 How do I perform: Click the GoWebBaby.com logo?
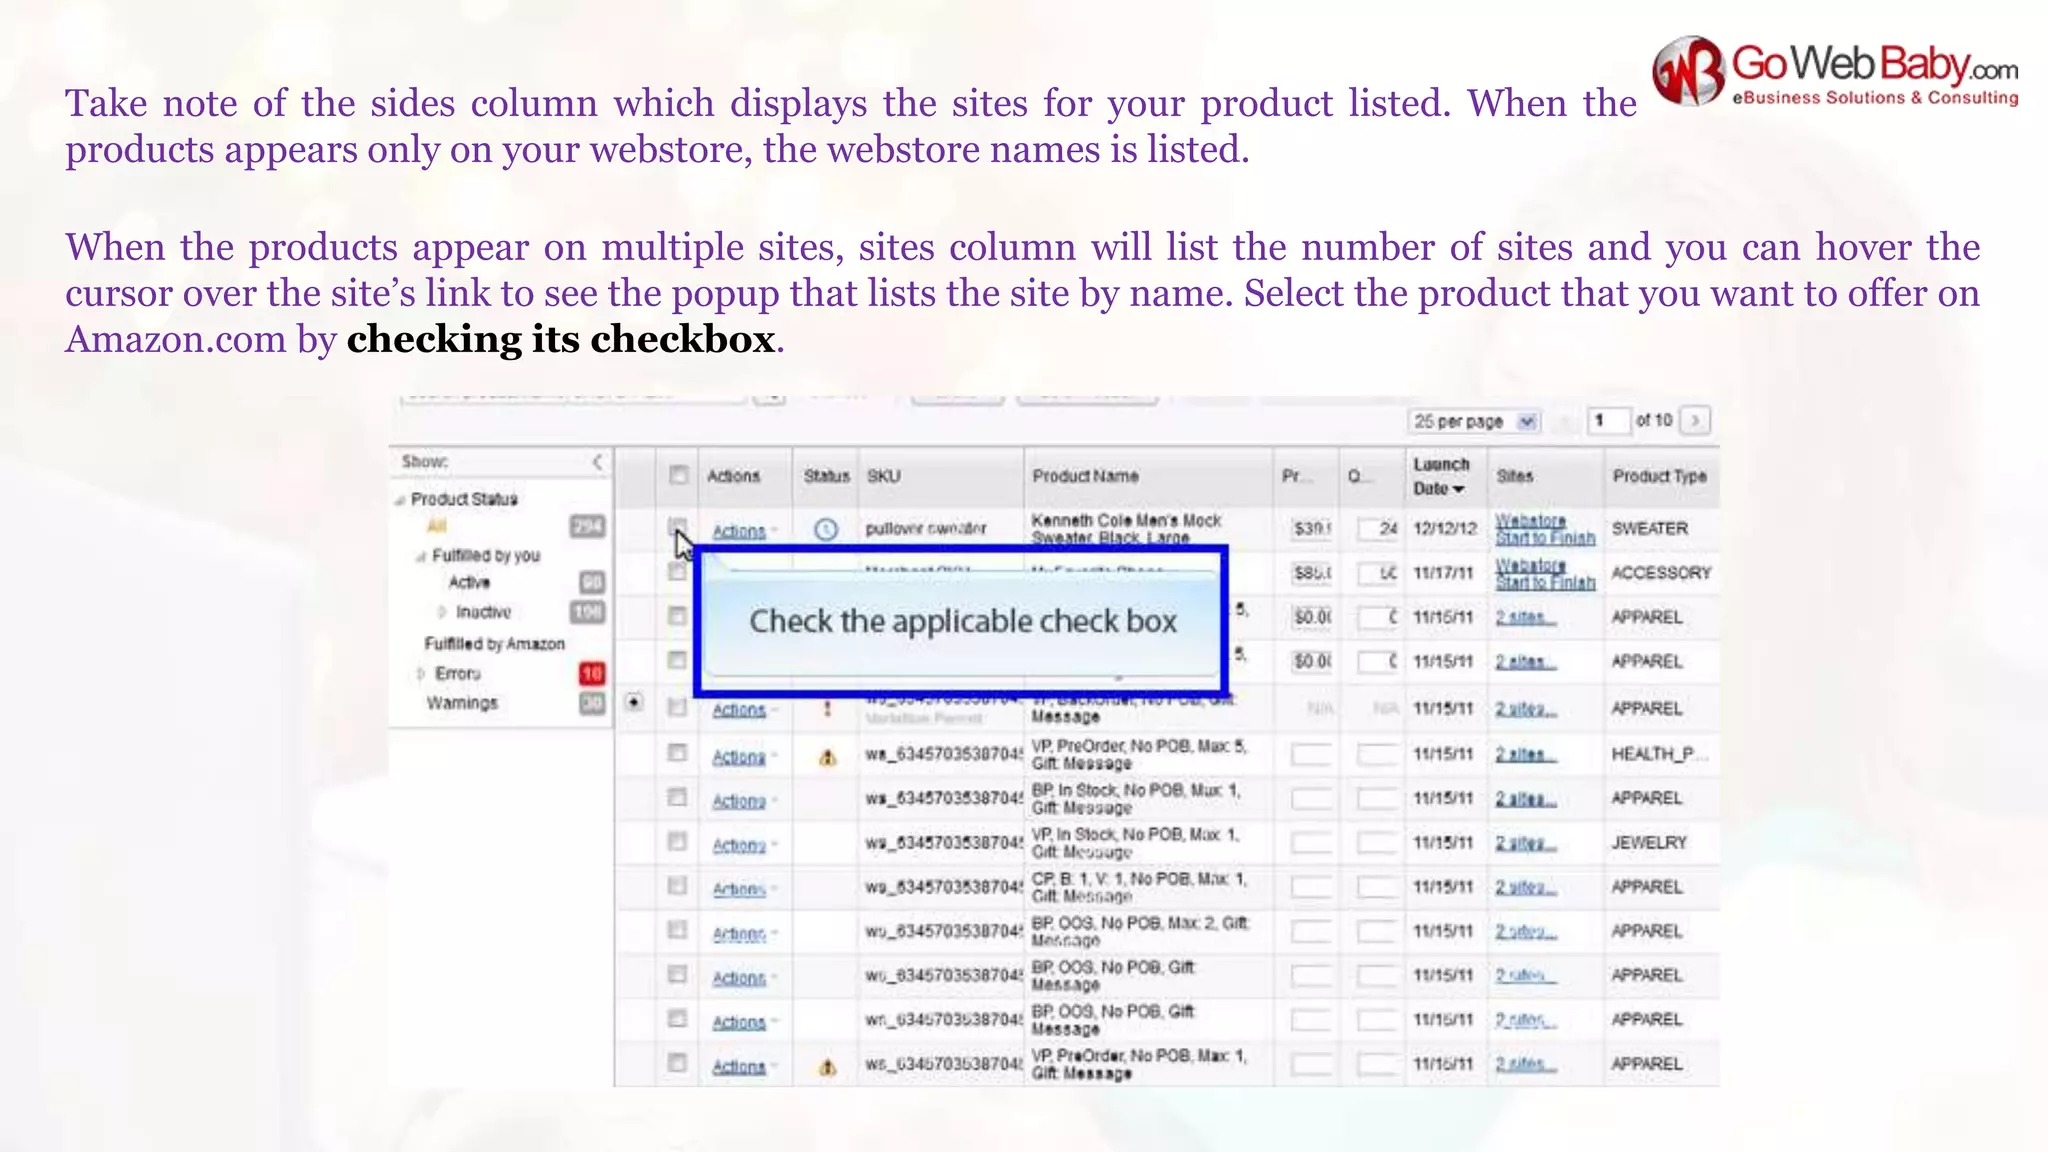[1835, 70]
